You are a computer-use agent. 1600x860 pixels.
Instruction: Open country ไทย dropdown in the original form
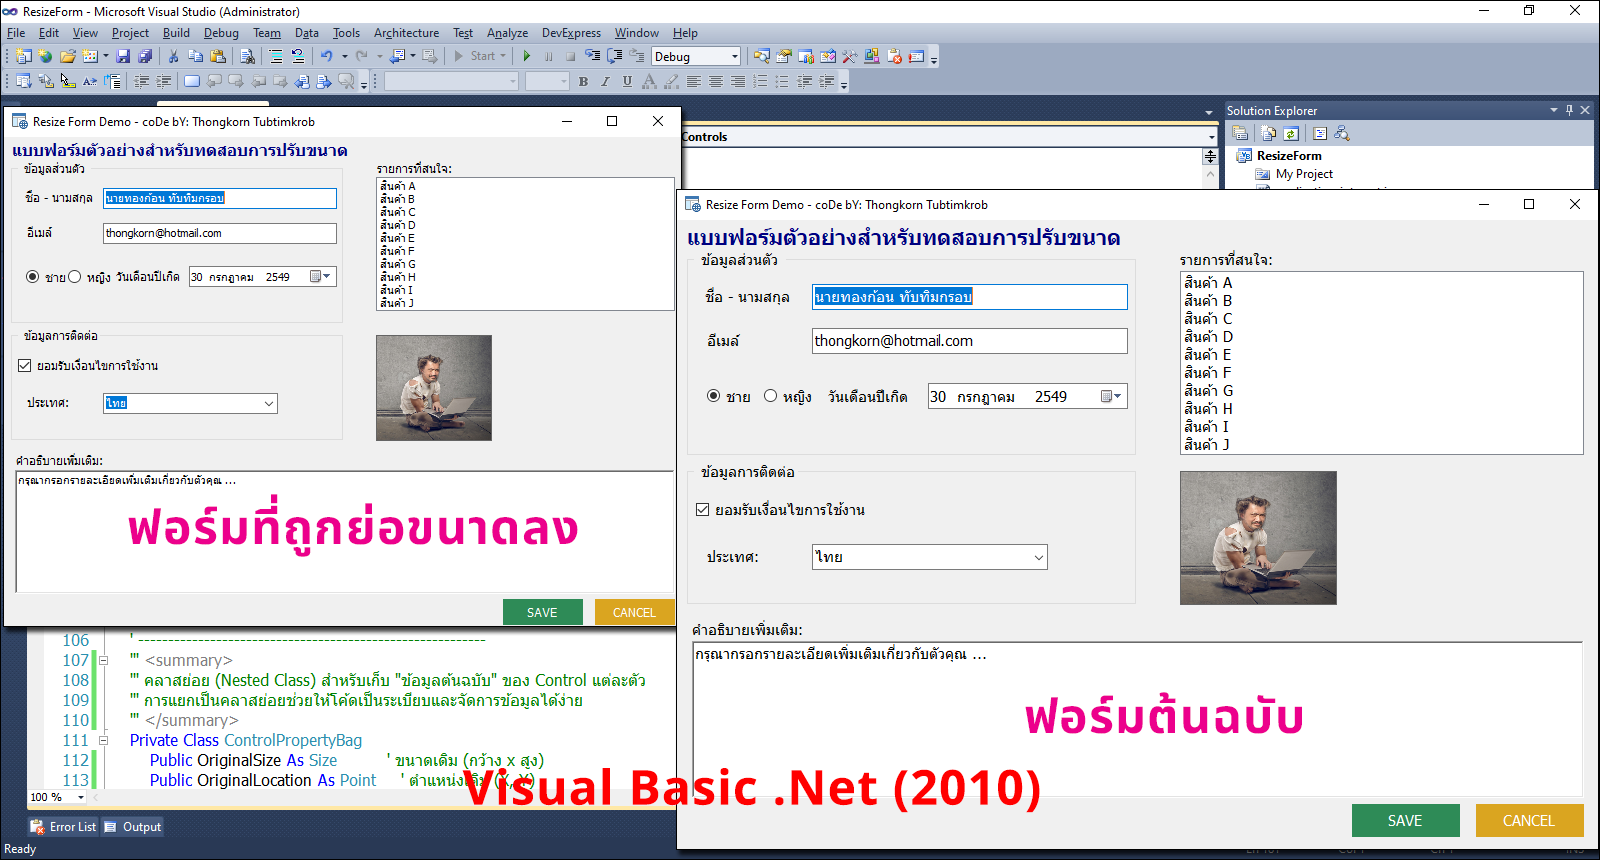[x=1039, y=557]
